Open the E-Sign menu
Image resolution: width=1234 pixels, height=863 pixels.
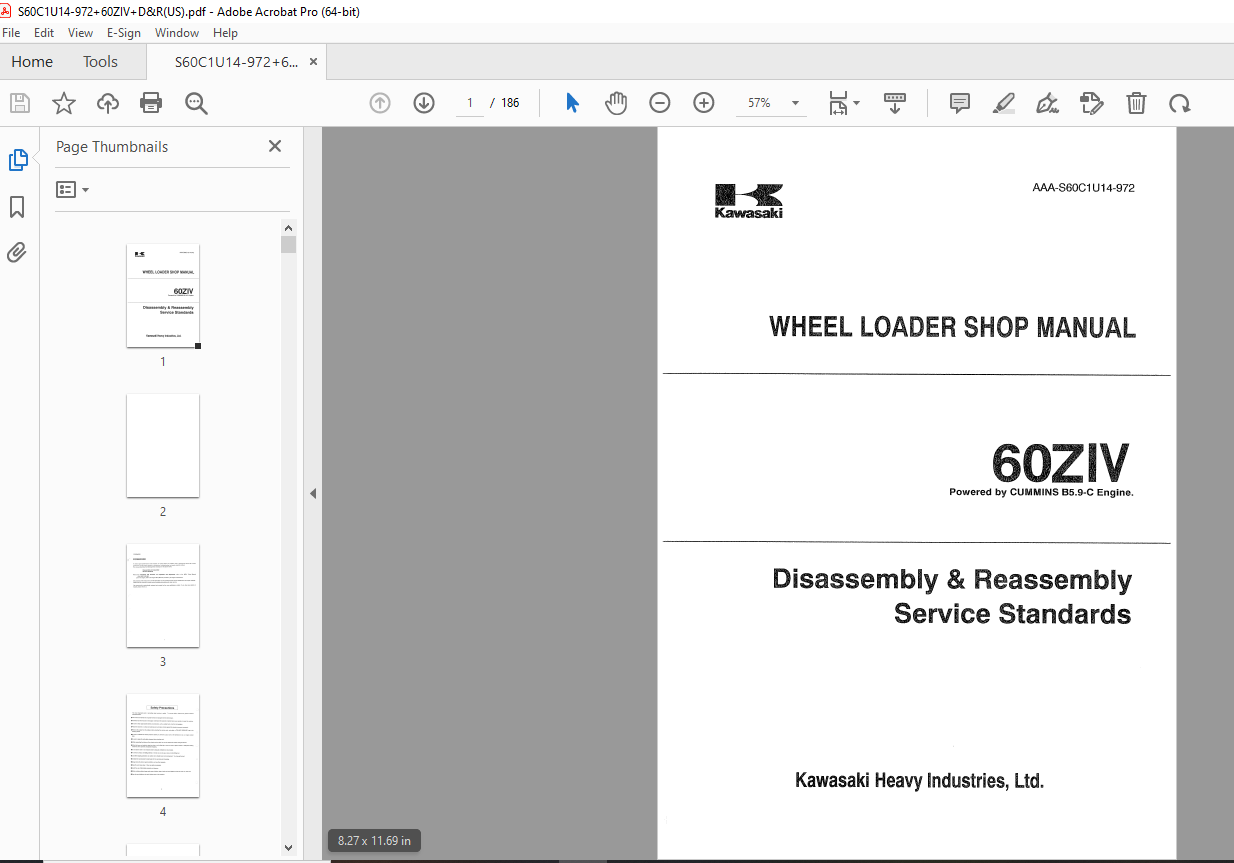tap(126, 33)
